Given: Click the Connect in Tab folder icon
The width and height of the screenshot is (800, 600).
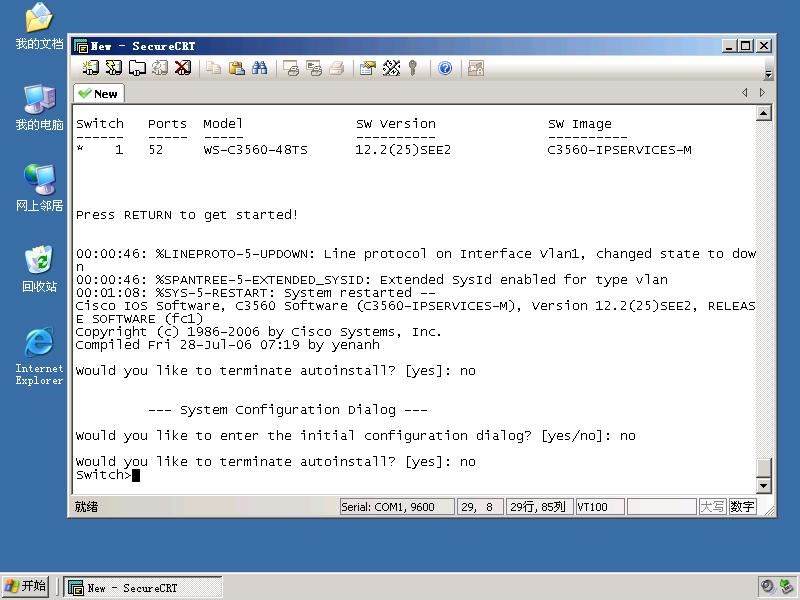Looking at the screenshot, I should tap(137, 68).
